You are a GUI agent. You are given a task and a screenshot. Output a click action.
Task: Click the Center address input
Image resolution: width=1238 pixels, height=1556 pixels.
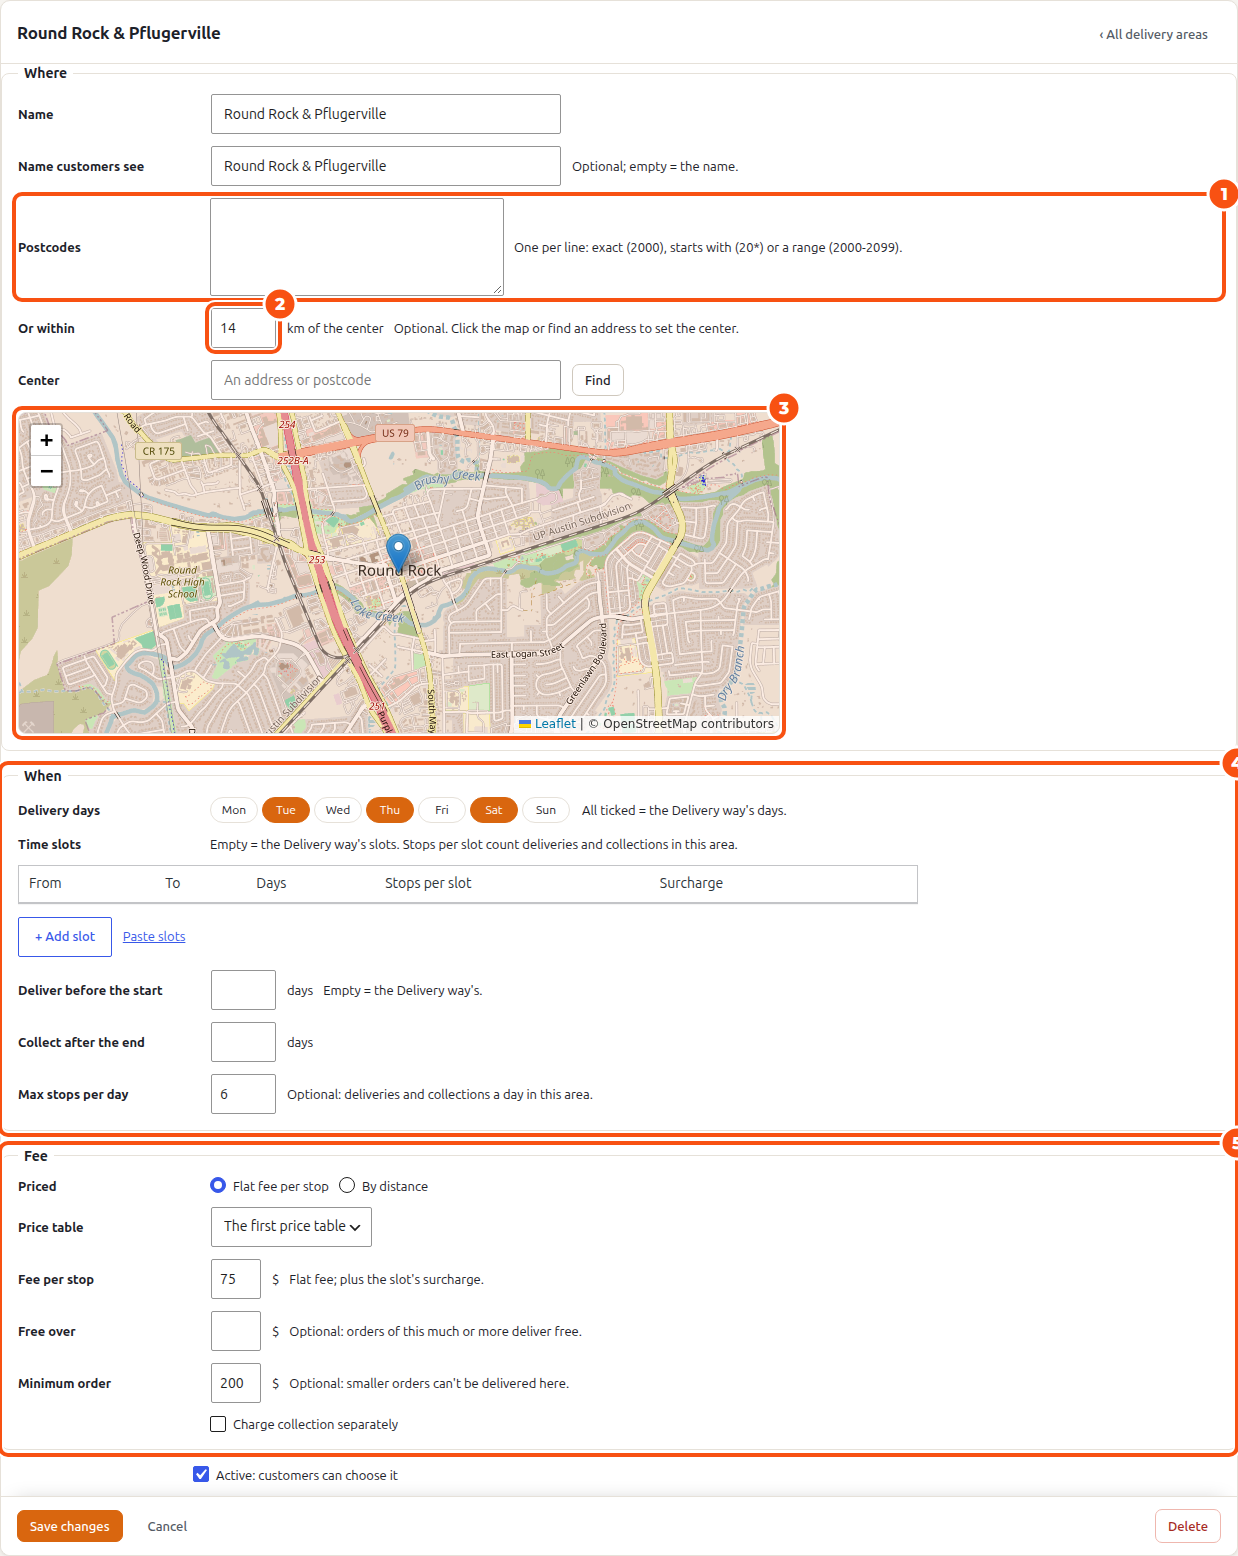(386, 380)
